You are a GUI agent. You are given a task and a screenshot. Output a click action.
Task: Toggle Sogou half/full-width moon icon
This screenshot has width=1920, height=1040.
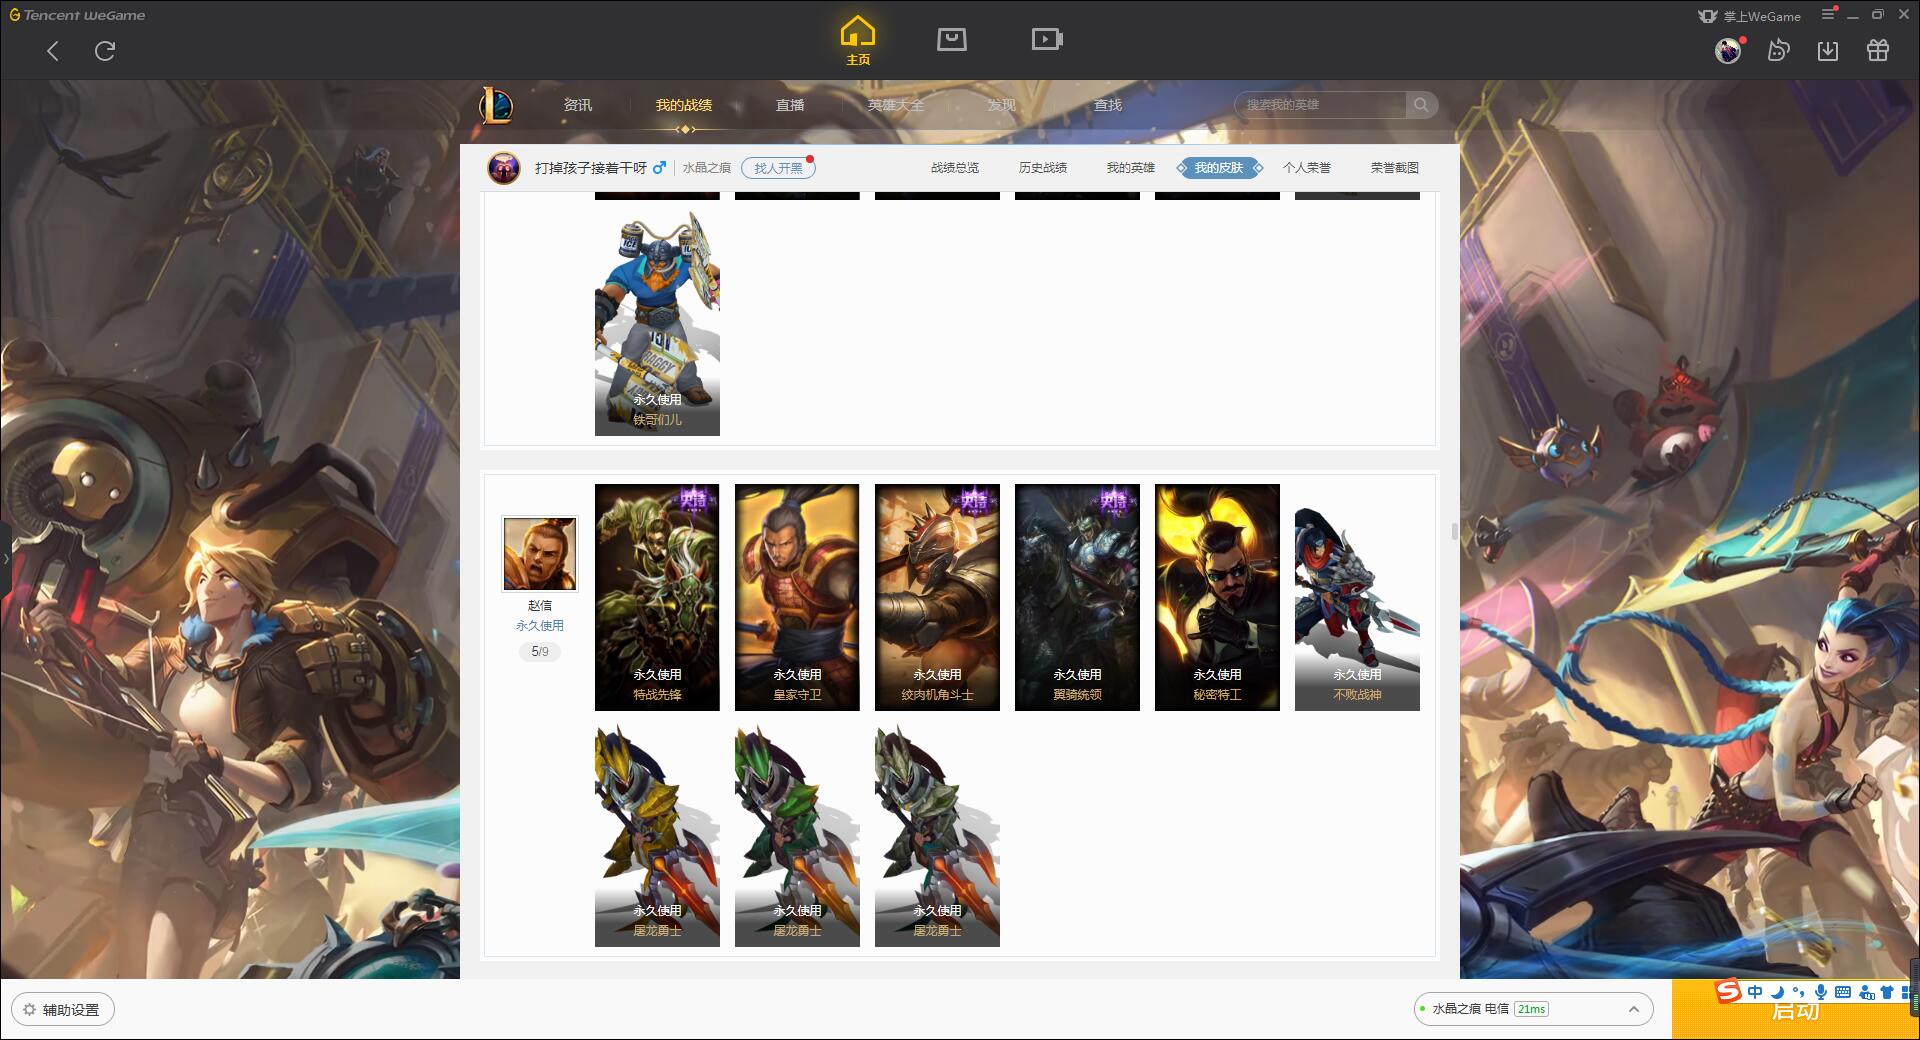click(x=1777, y=992)
